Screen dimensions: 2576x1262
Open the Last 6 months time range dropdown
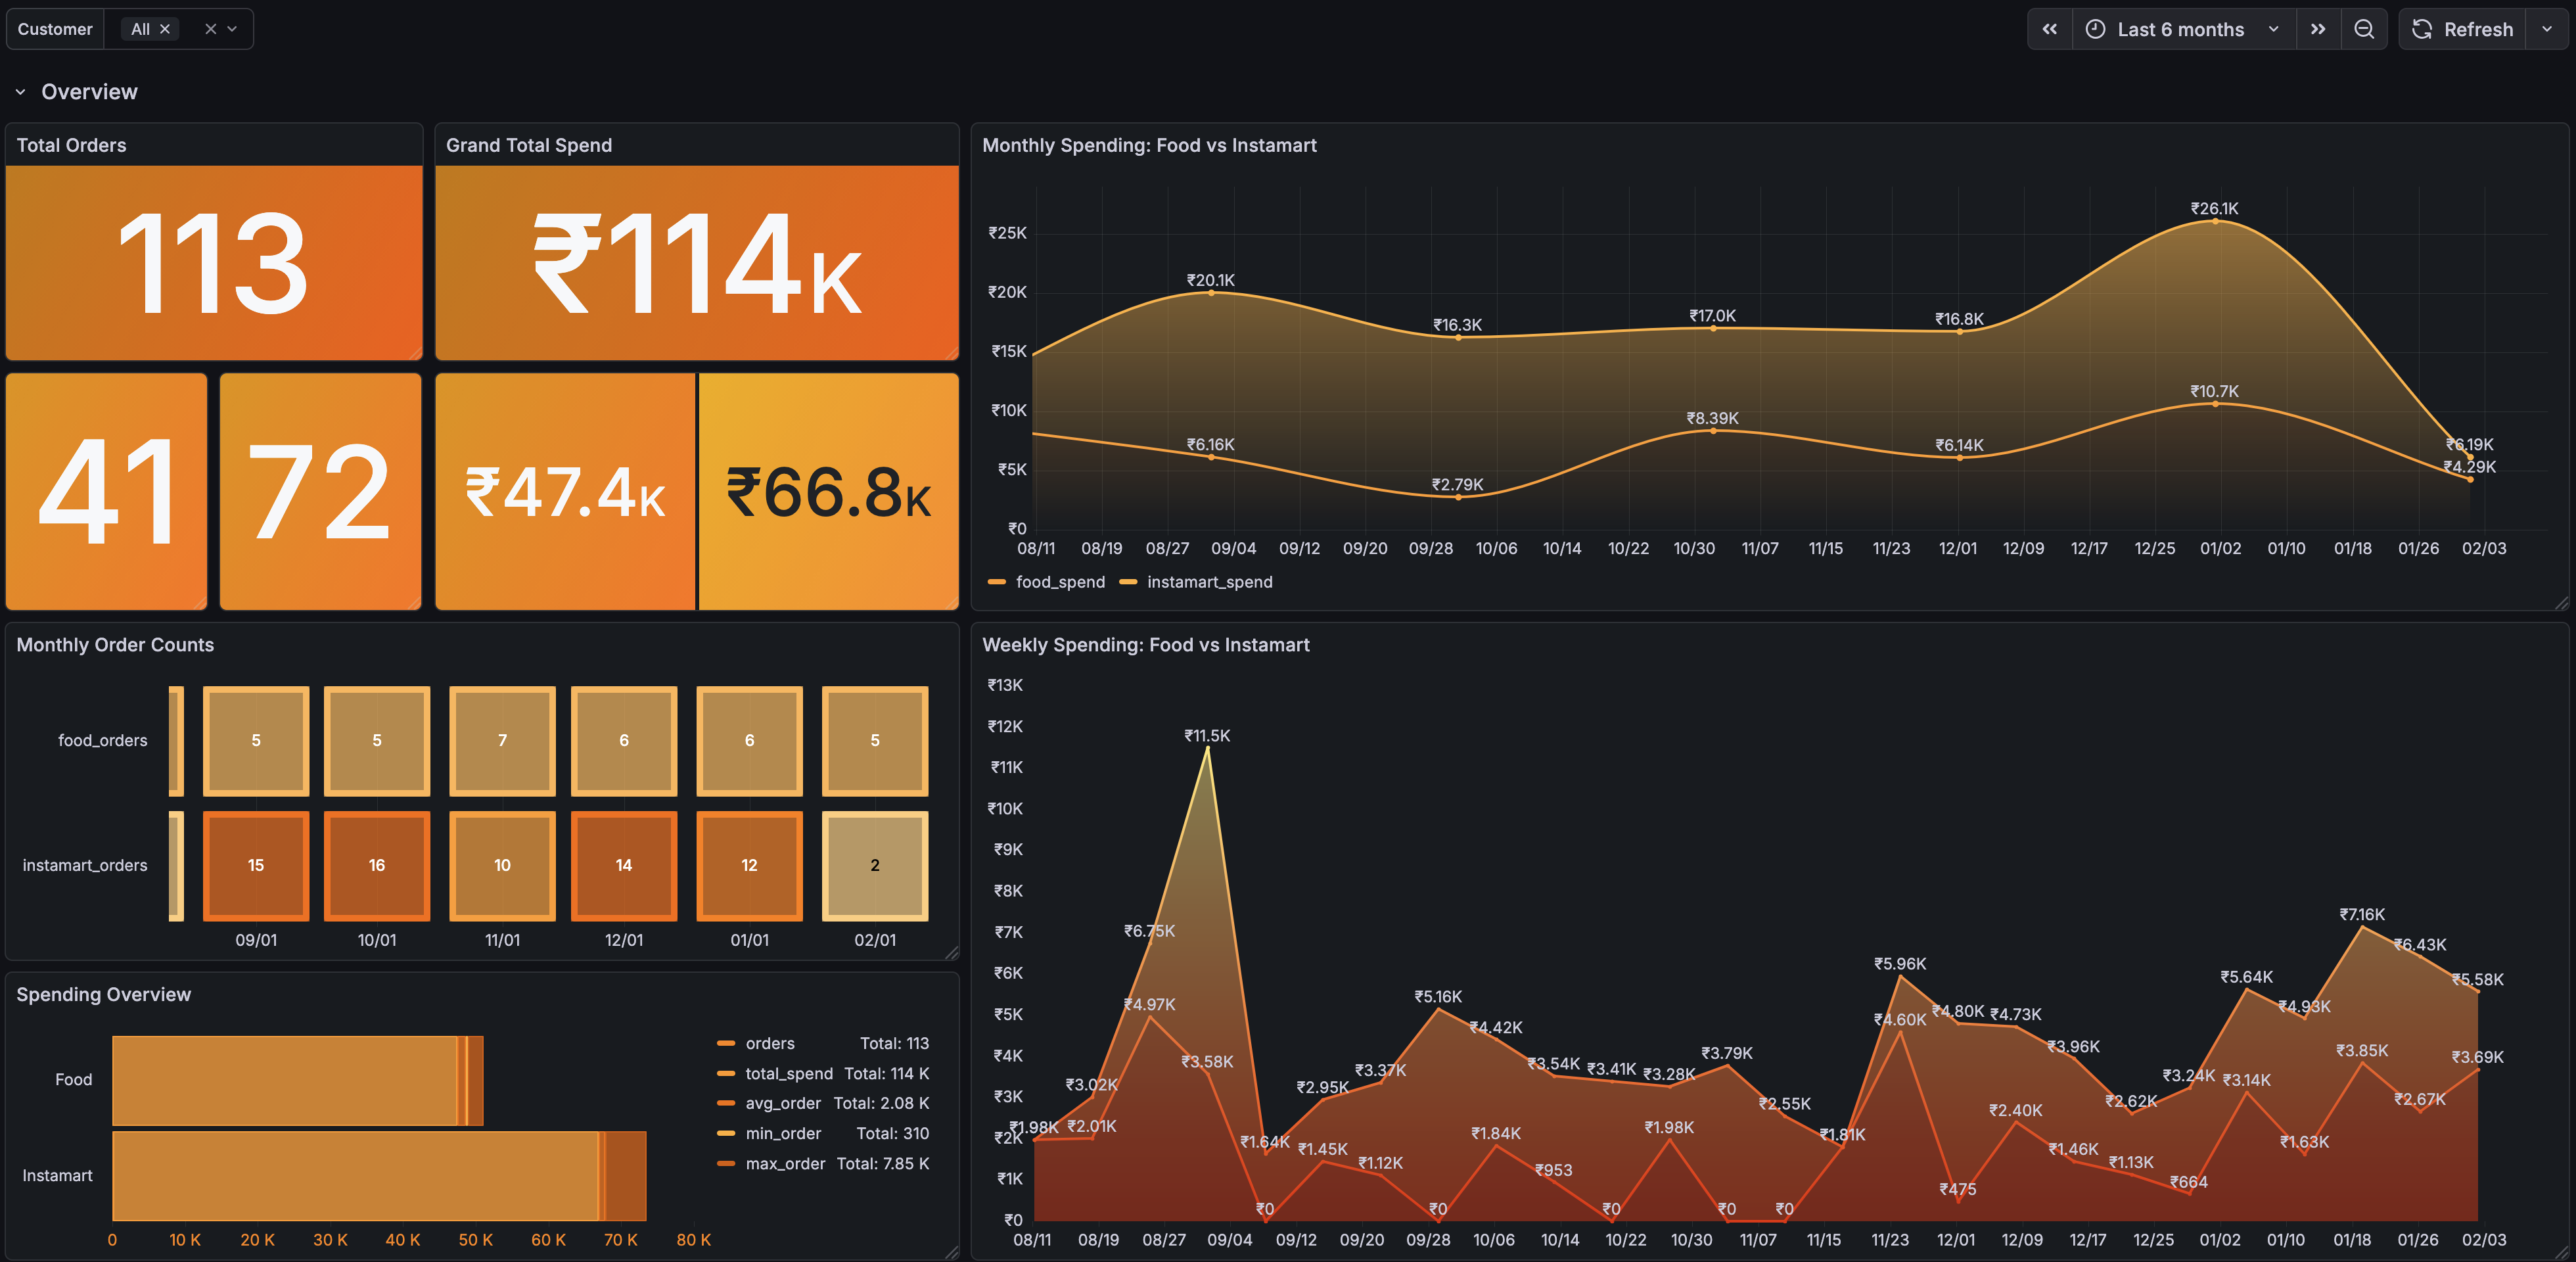point(2274,28)
